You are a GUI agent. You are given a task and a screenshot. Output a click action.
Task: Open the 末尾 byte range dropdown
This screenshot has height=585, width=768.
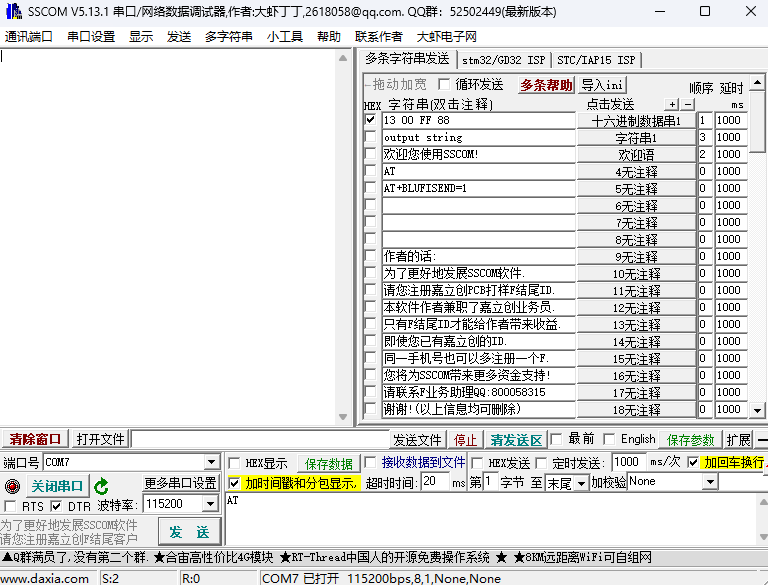581,484
